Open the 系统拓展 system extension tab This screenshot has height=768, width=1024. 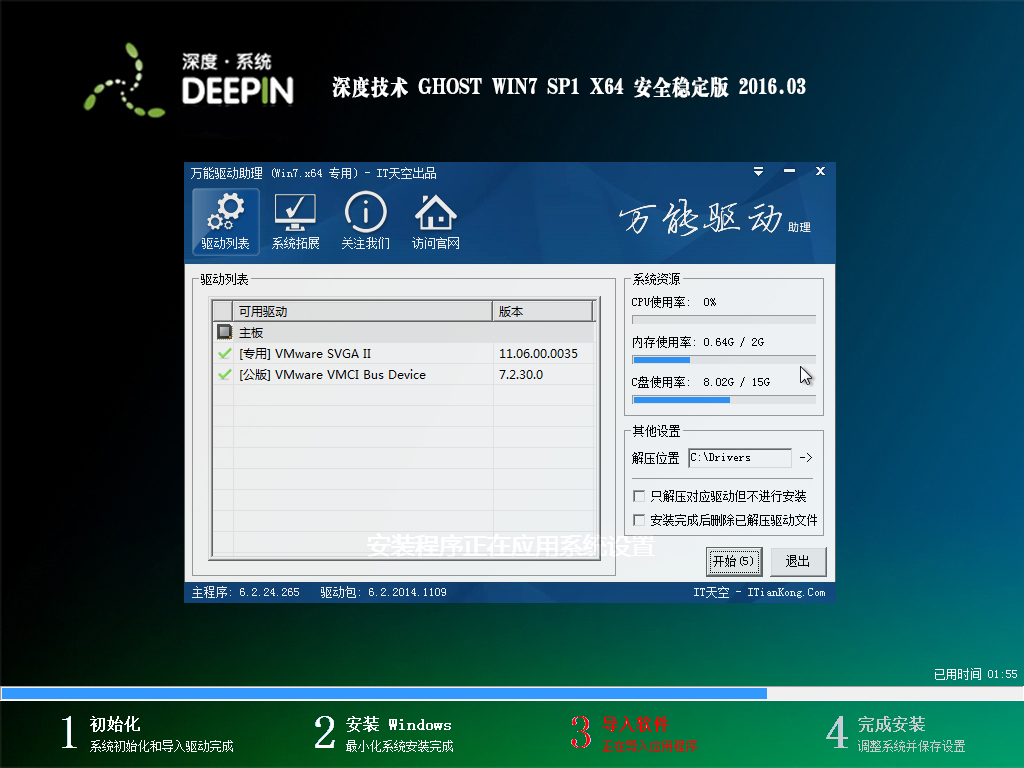coord(295,221)
